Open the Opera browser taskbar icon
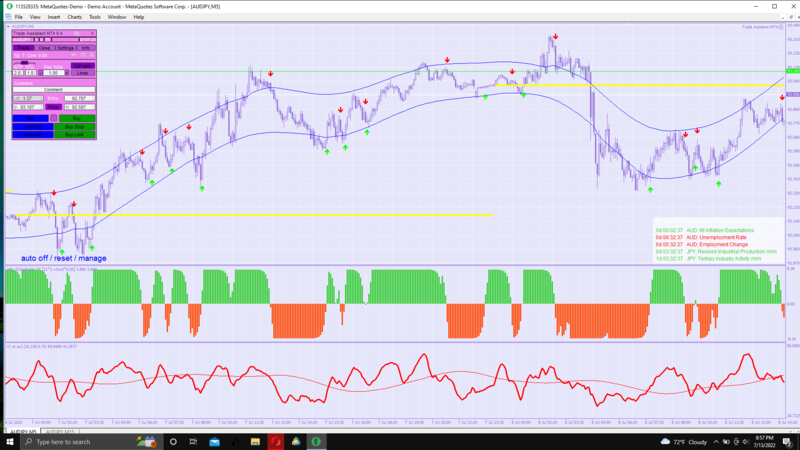The height and width of the screenshot is (450, 800). 276,441
